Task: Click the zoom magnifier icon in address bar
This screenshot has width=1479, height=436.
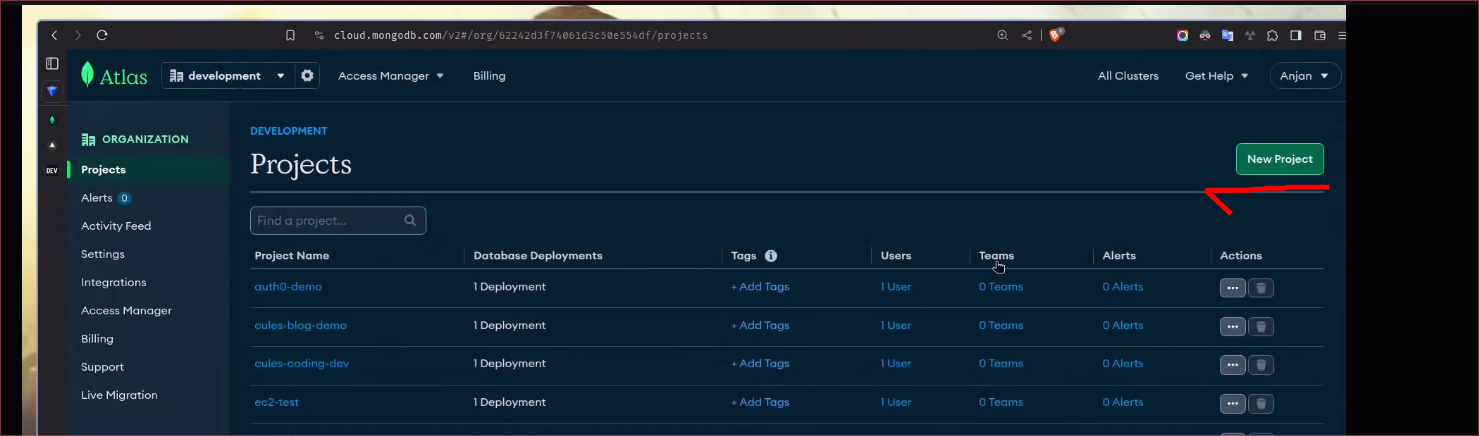Action: 1002,35
